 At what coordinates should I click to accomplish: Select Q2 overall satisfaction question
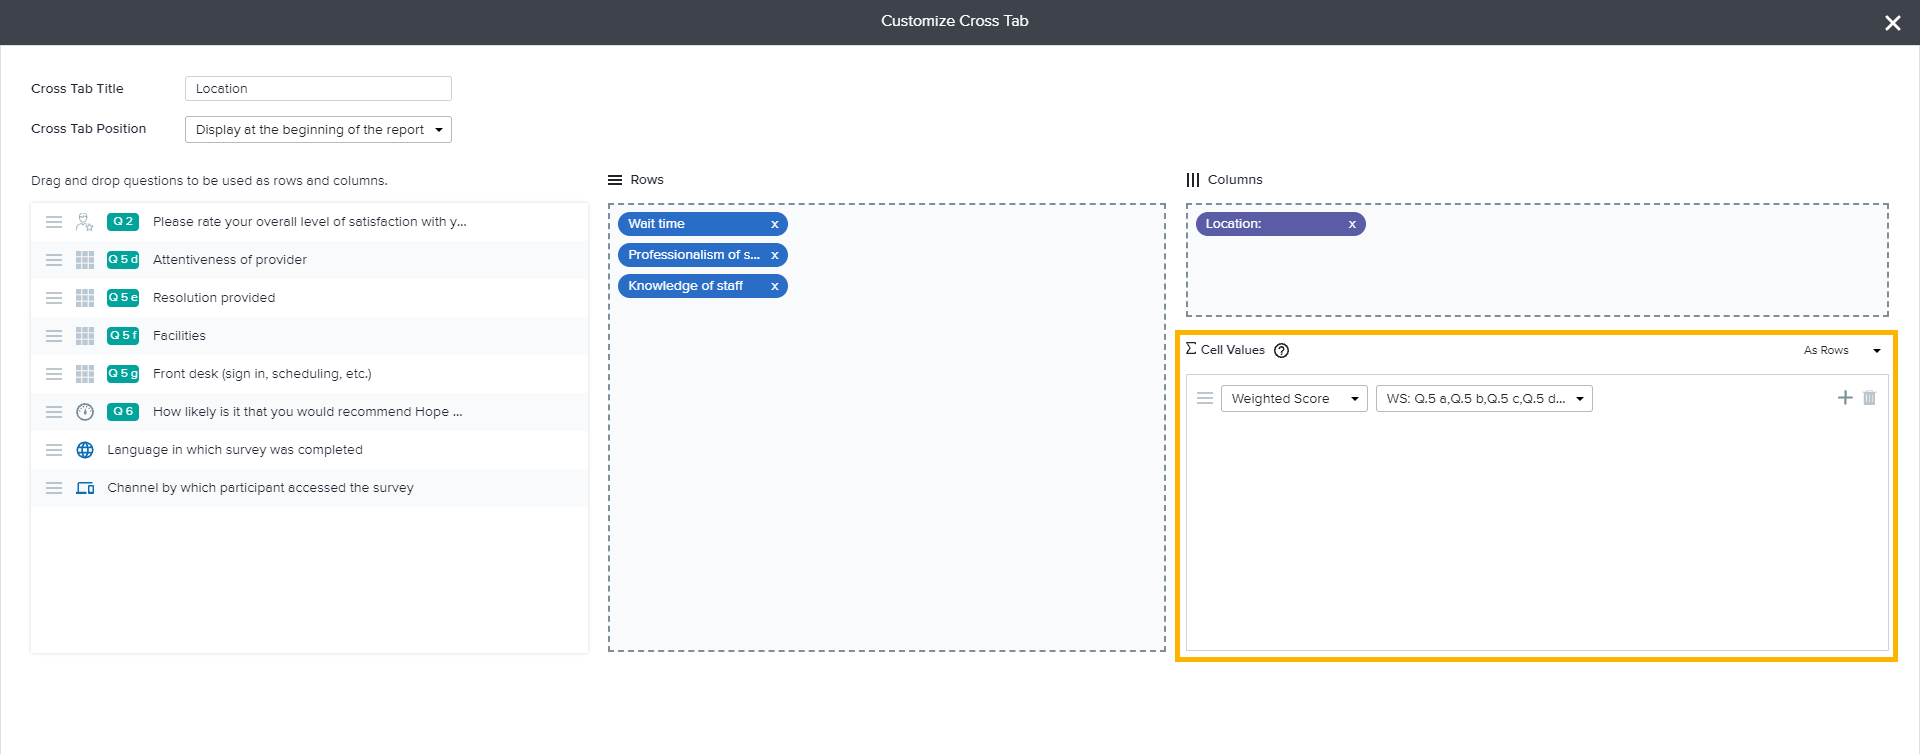(309, 222)
